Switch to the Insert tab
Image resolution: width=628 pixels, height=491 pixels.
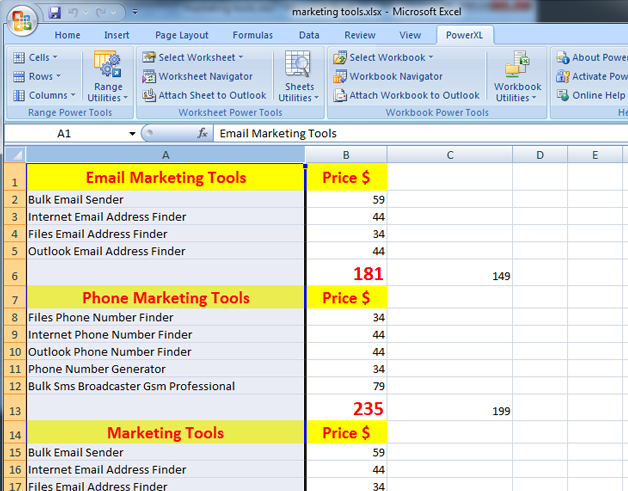tap(117, 35)
